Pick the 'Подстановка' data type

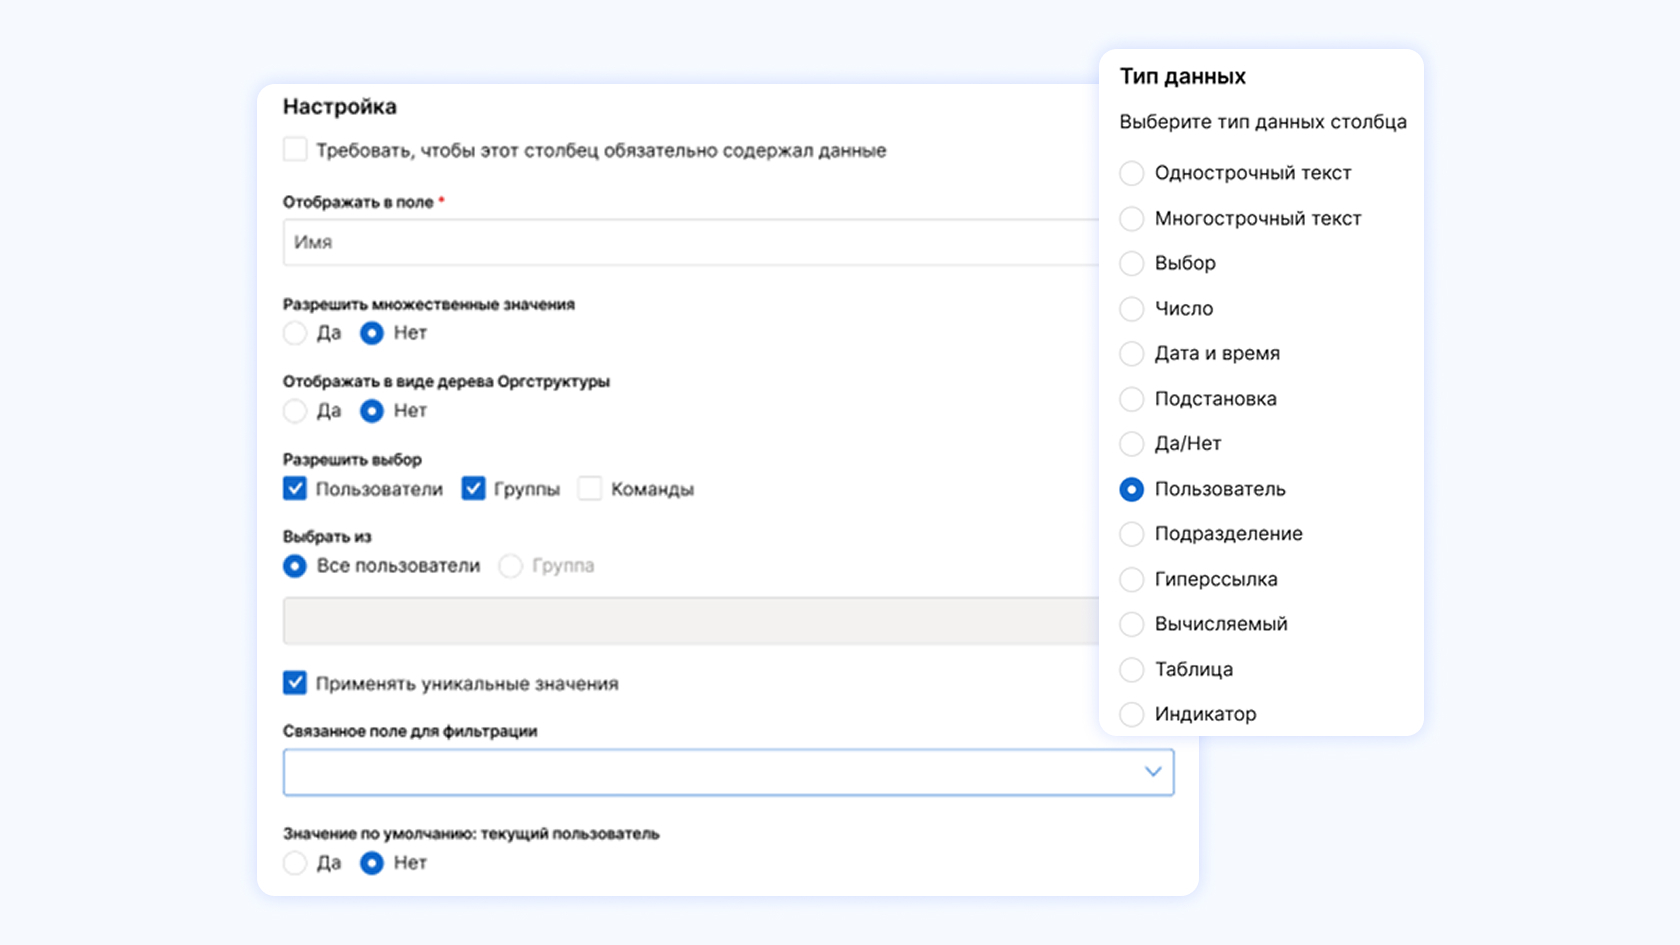(1132, 399)
